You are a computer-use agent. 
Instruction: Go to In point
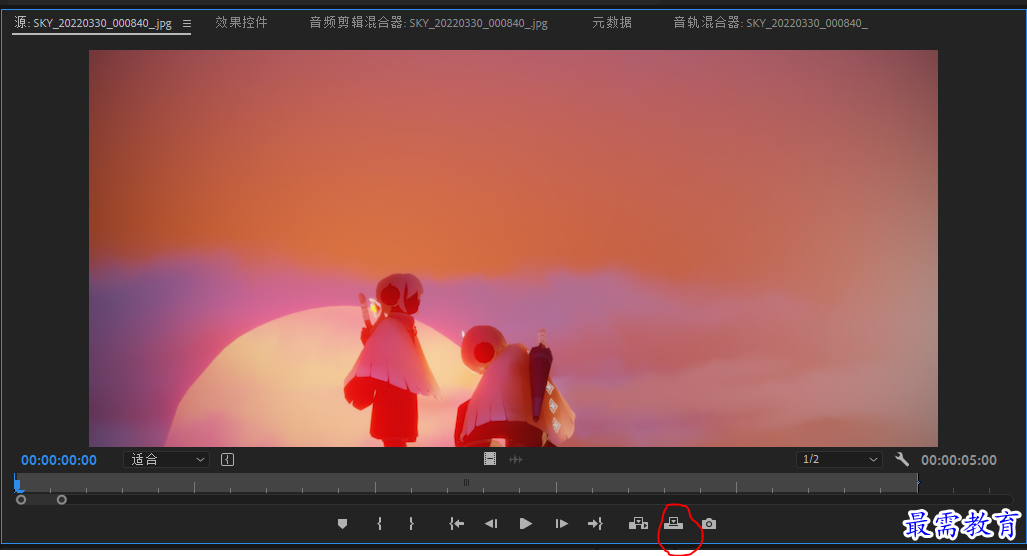[x=457, y=524]
